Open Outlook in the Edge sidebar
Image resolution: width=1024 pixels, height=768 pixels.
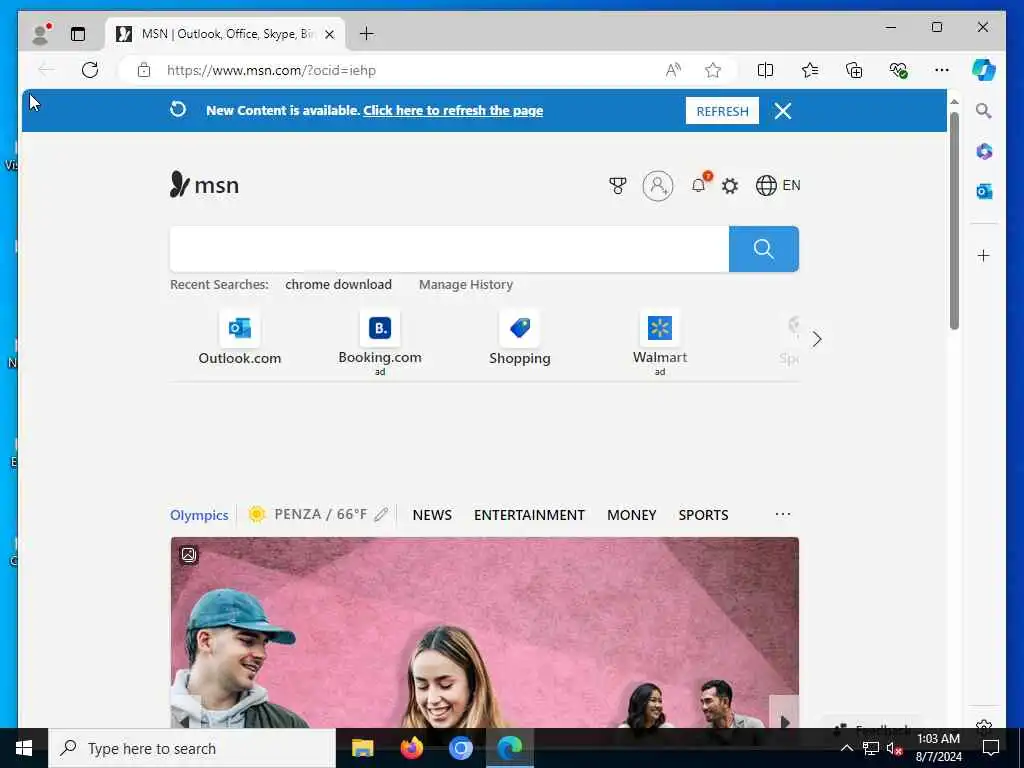984,191
